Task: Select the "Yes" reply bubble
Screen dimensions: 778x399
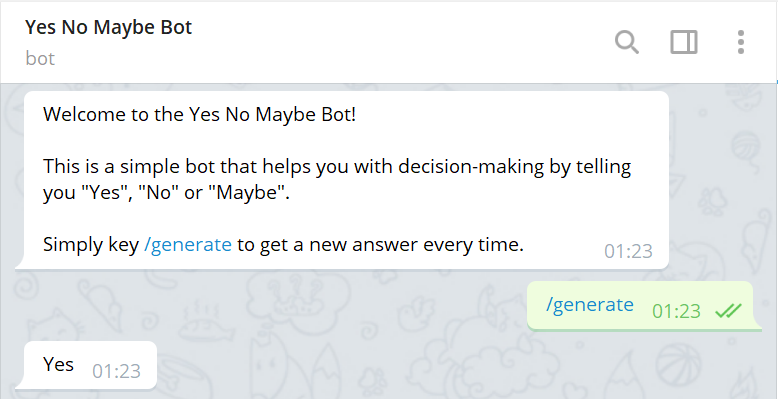Action: [90, 365]
